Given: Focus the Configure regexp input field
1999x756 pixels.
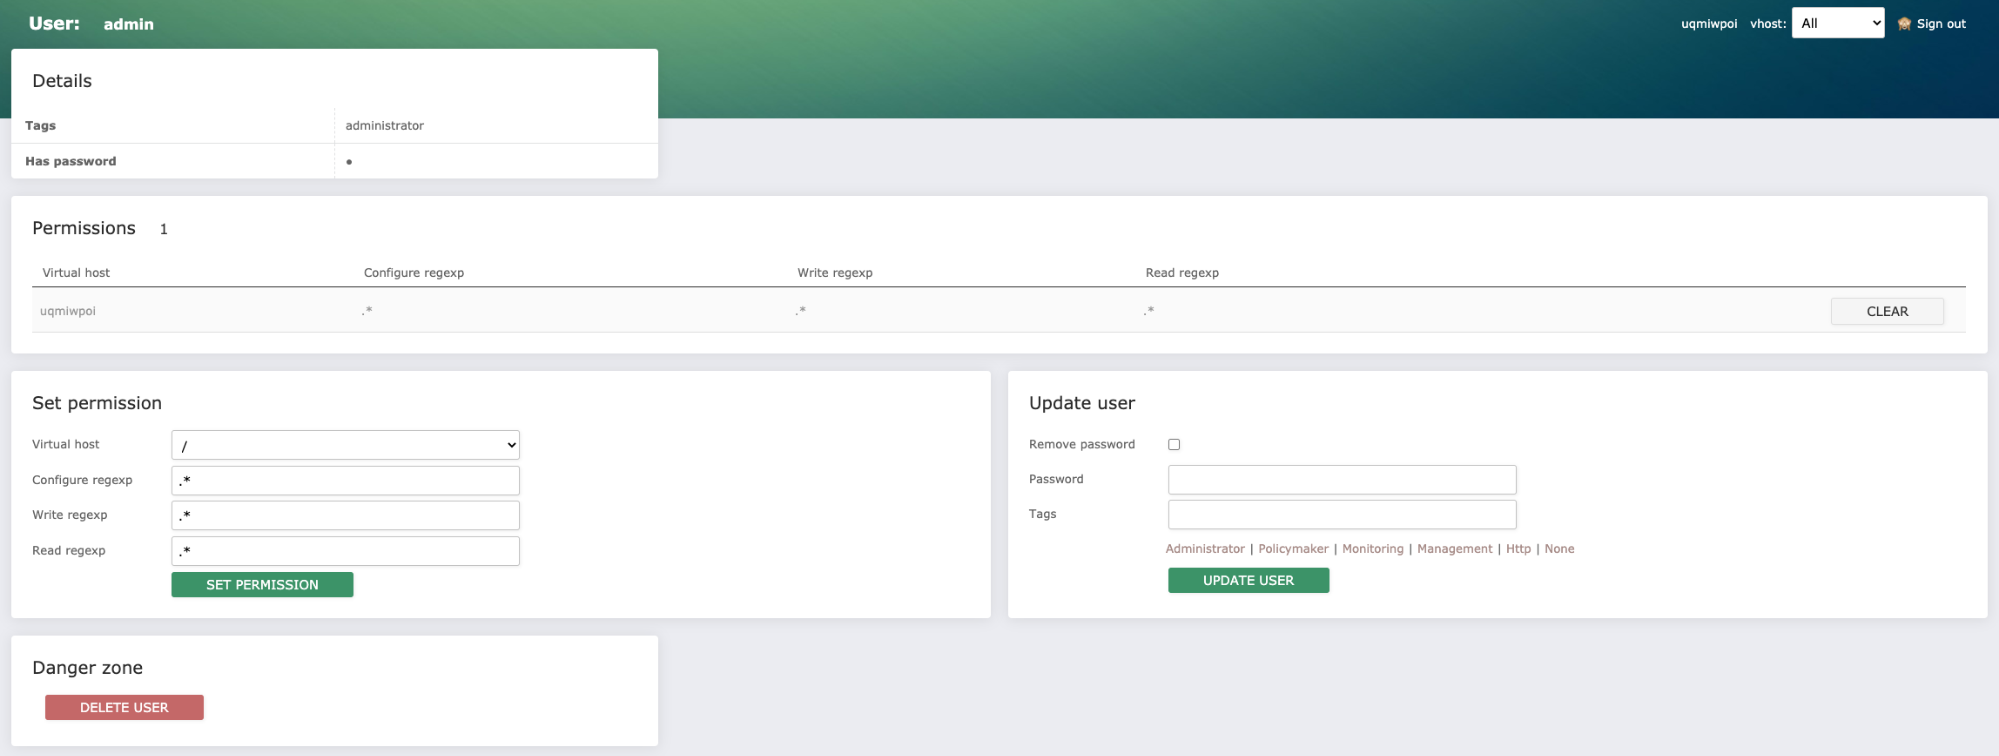Looking at the screenshot, I should 345,481.
